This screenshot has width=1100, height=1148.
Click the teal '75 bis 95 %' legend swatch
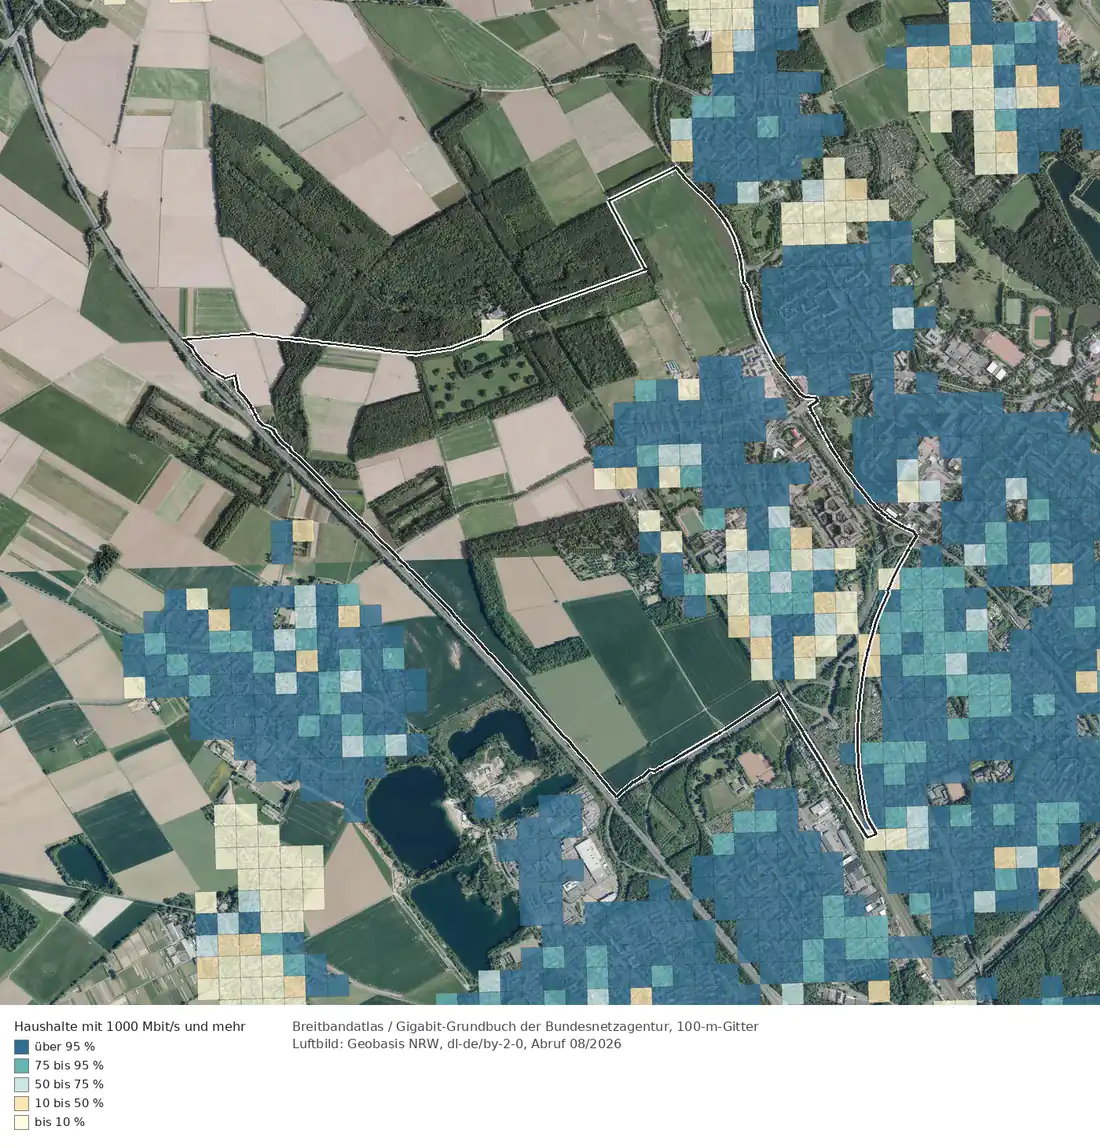21,1065
